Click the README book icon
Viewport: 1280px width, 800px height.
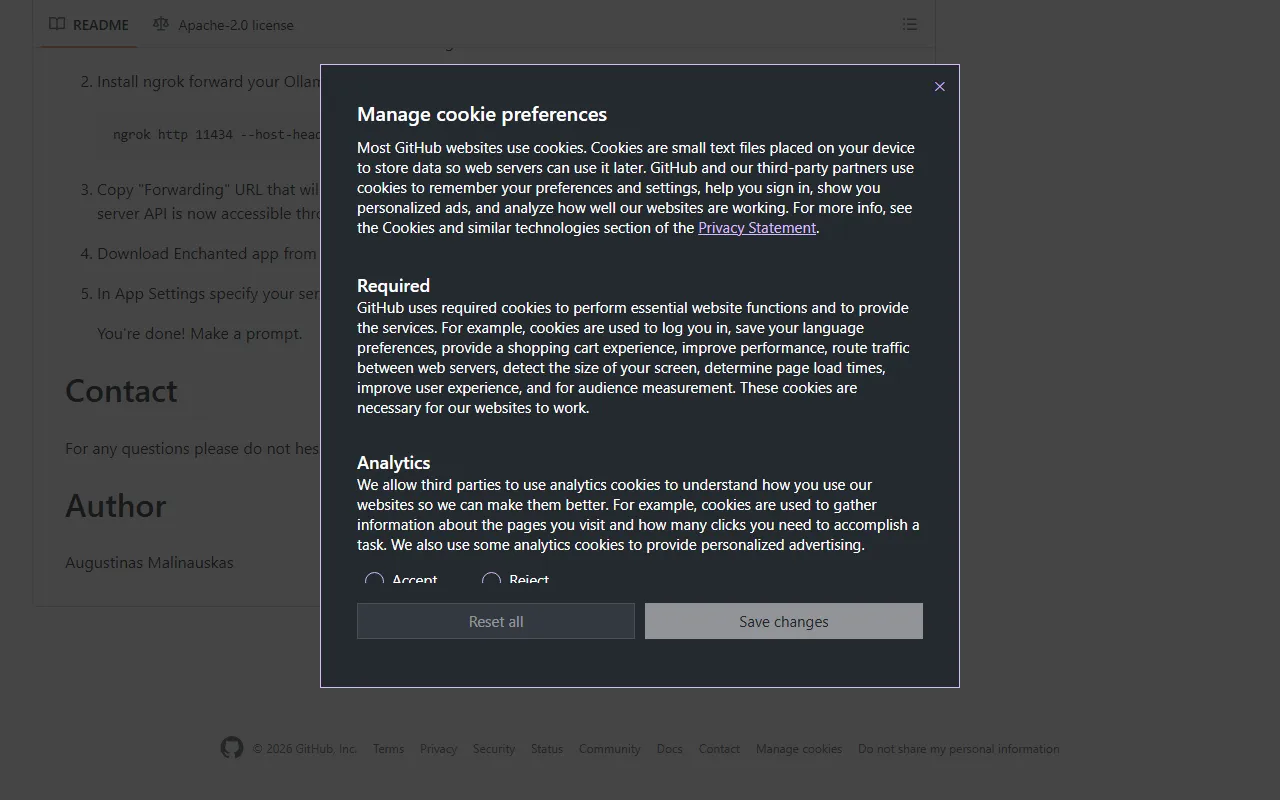58,24
